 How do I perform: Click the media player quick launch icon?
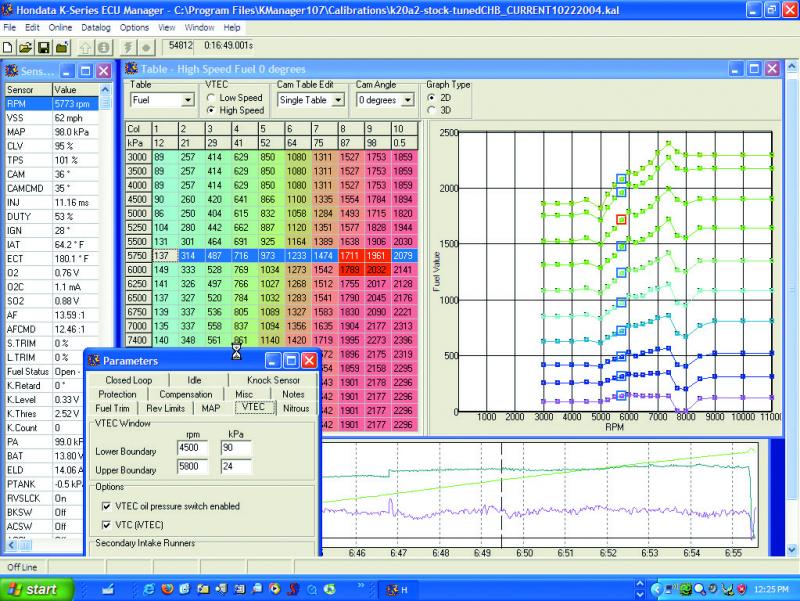275,589
